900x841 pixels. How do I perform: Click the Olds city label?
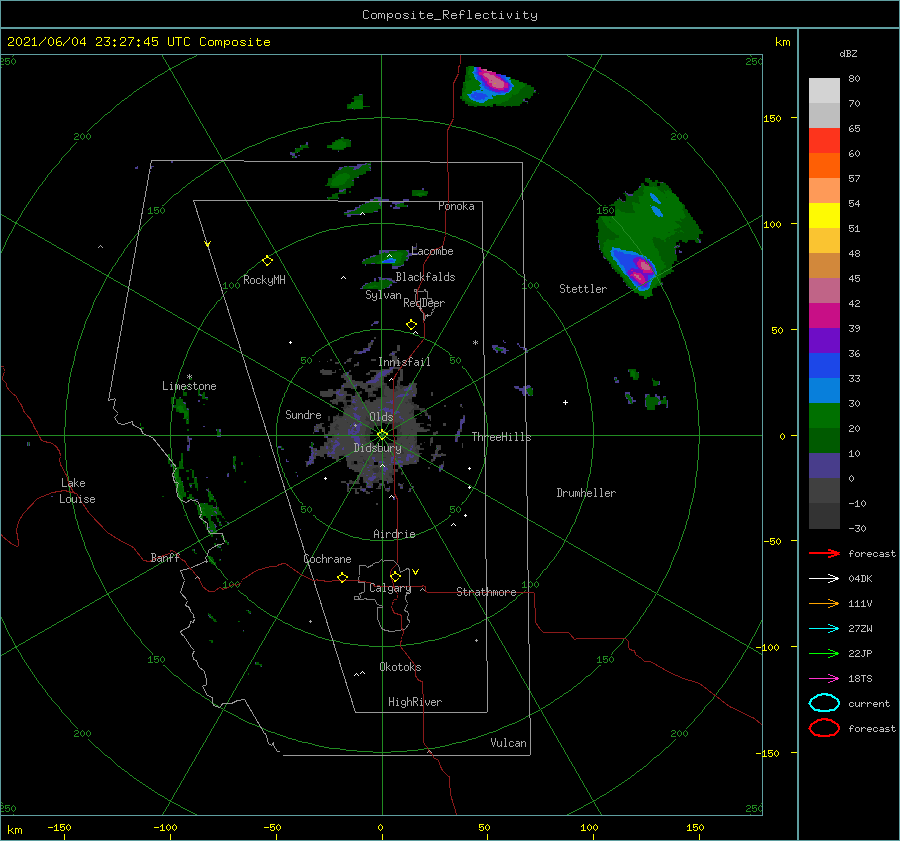pyautogui.click(x=381, y=417)
